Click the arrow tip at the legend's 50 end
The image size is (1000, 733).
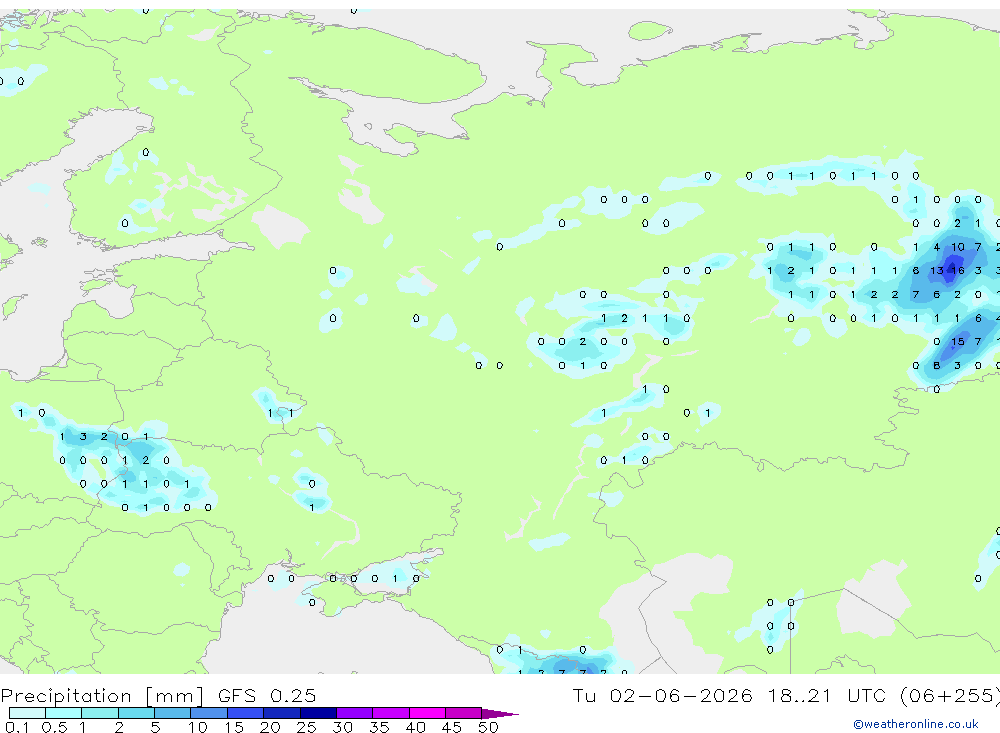[x=501, y=713]
